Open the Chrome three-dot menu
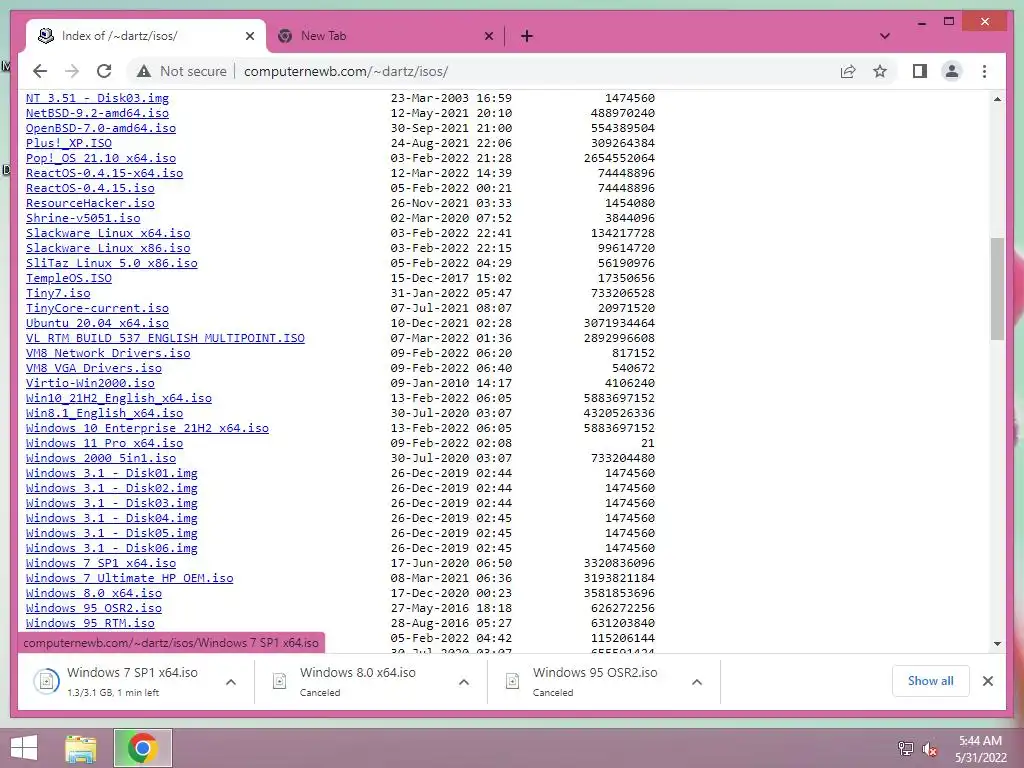 [x=984, y=71]
